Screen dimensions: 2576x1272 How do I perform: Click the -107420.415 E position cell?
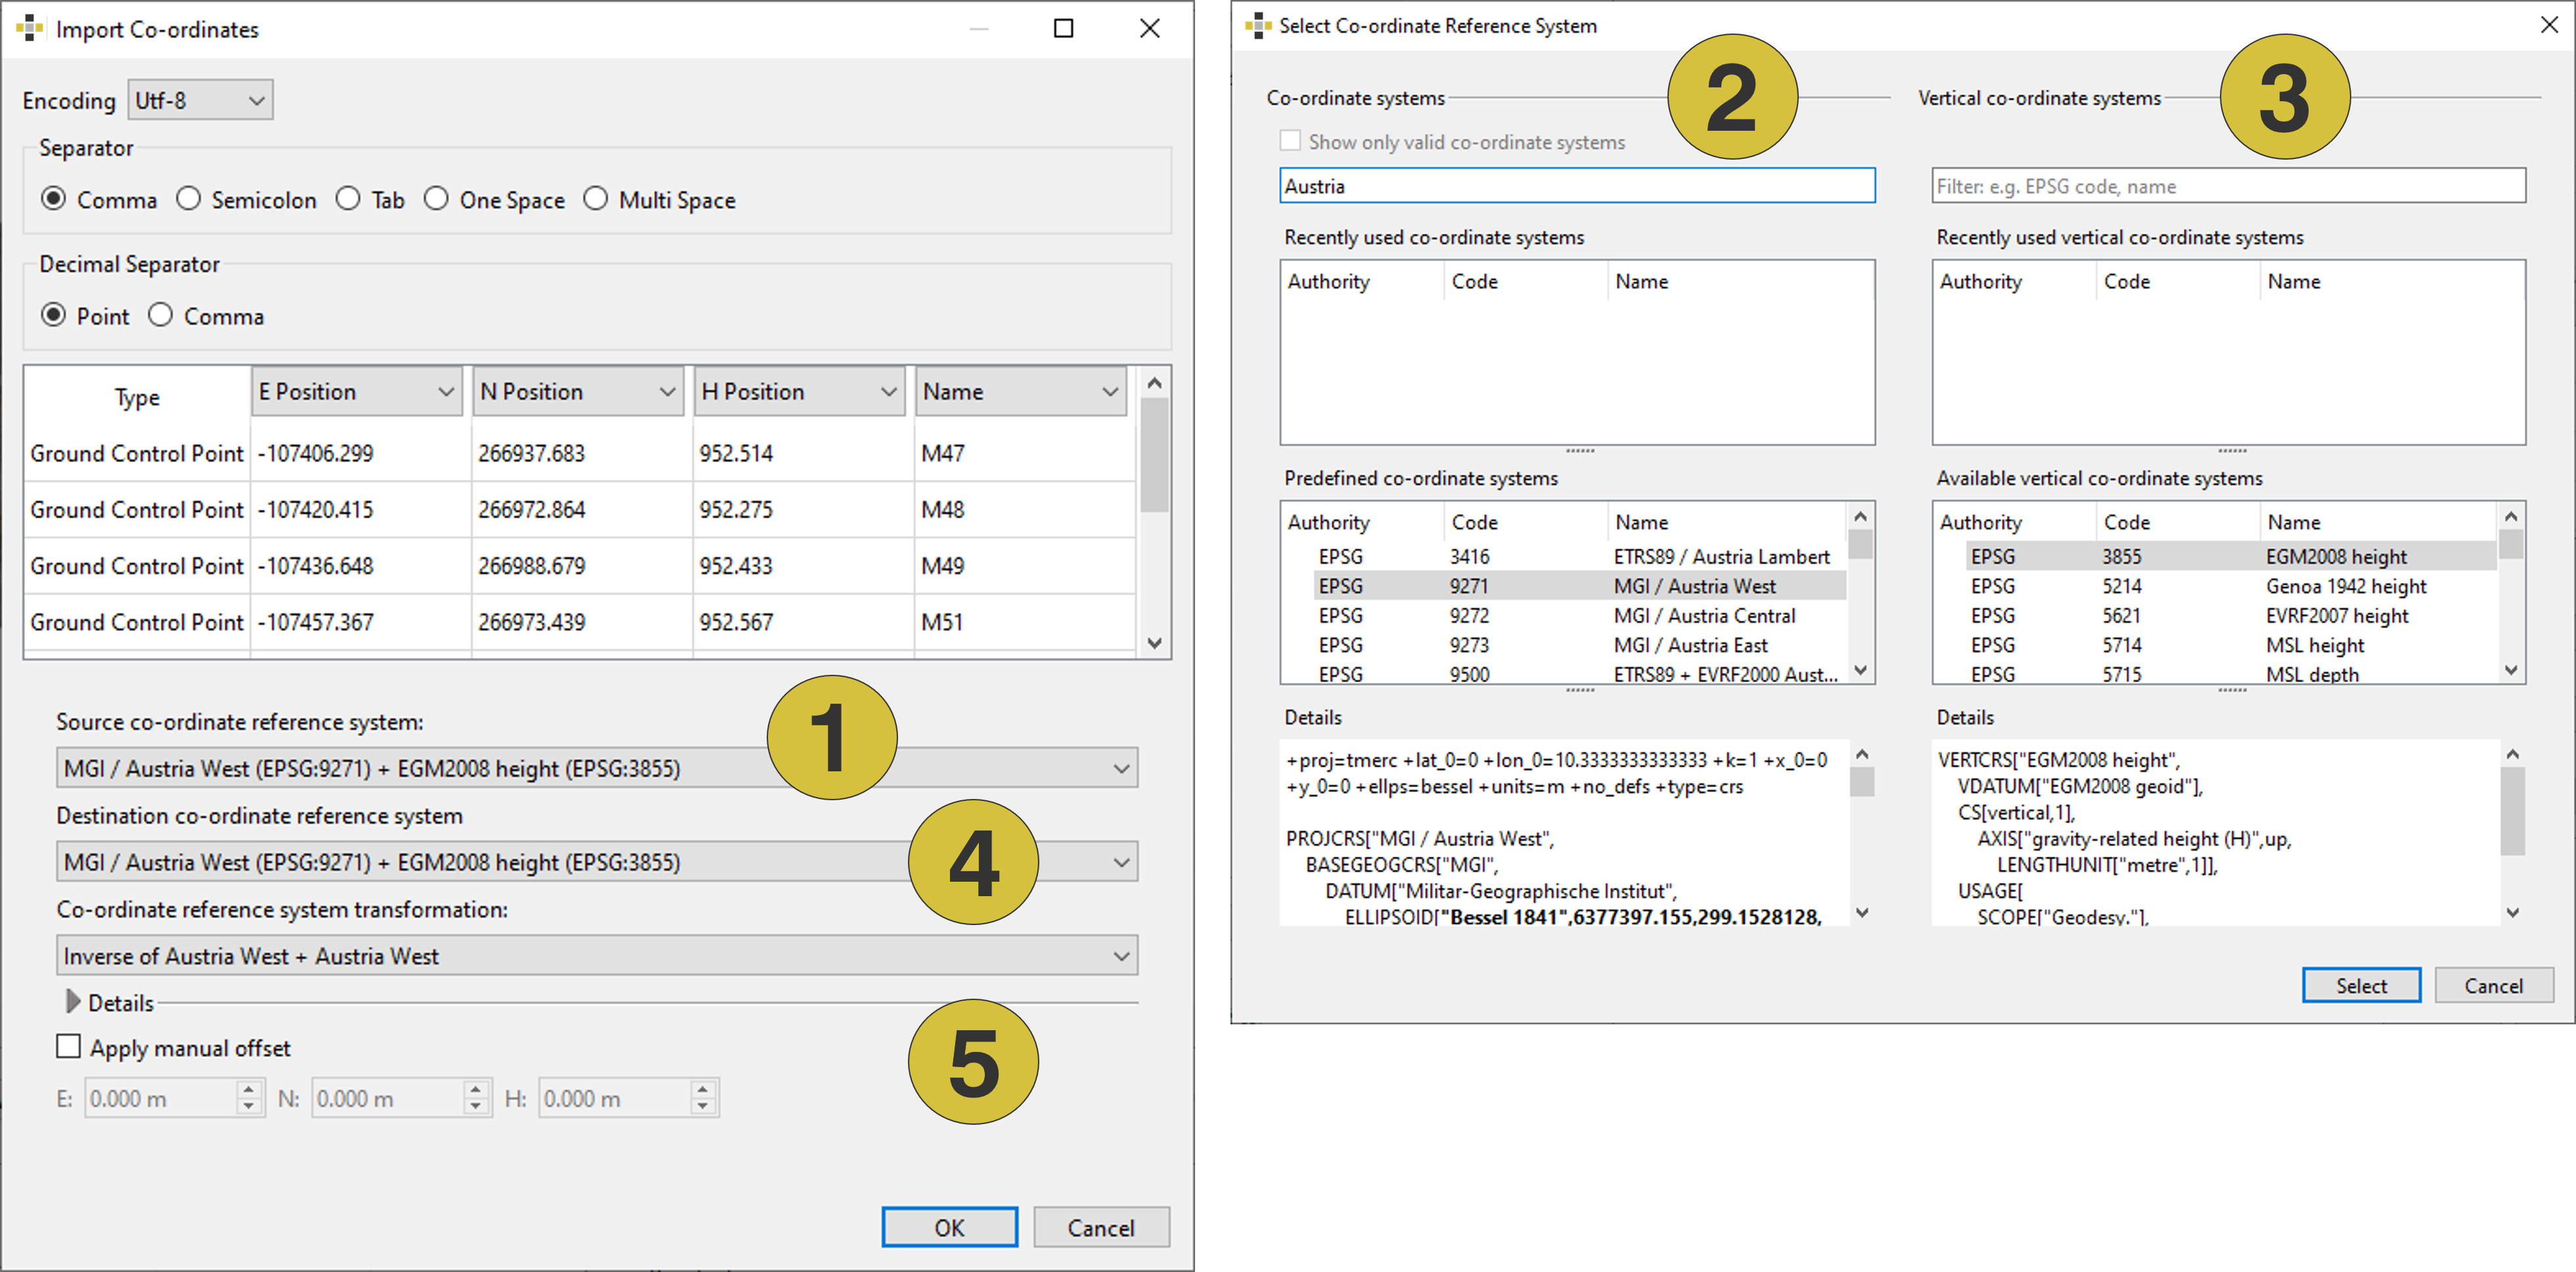pyautogui.click(x=360, y=509)
